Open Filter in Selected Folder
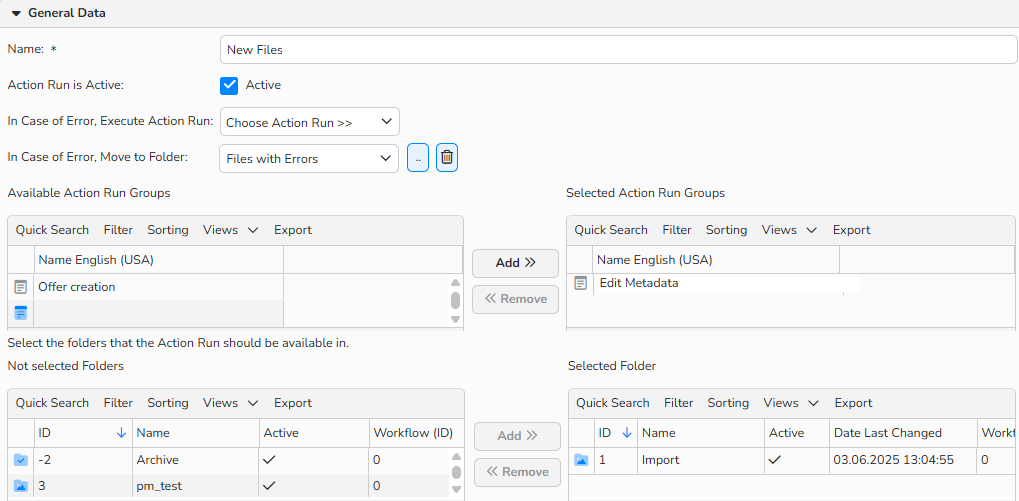 pyautogui.click(x=678, y=403)
